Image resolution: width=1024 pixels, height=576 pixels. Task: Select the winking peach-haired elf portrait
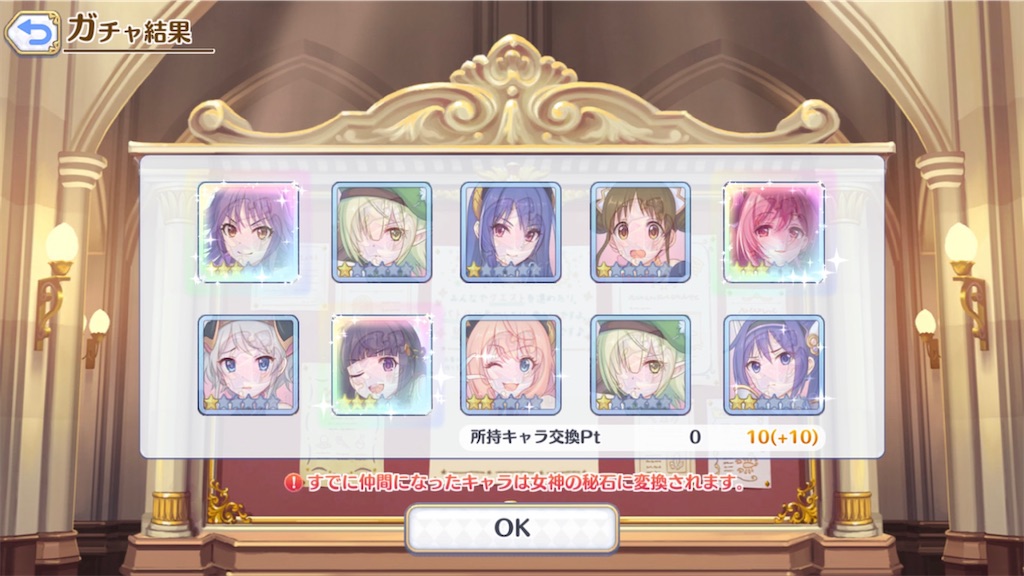point(511,365)
